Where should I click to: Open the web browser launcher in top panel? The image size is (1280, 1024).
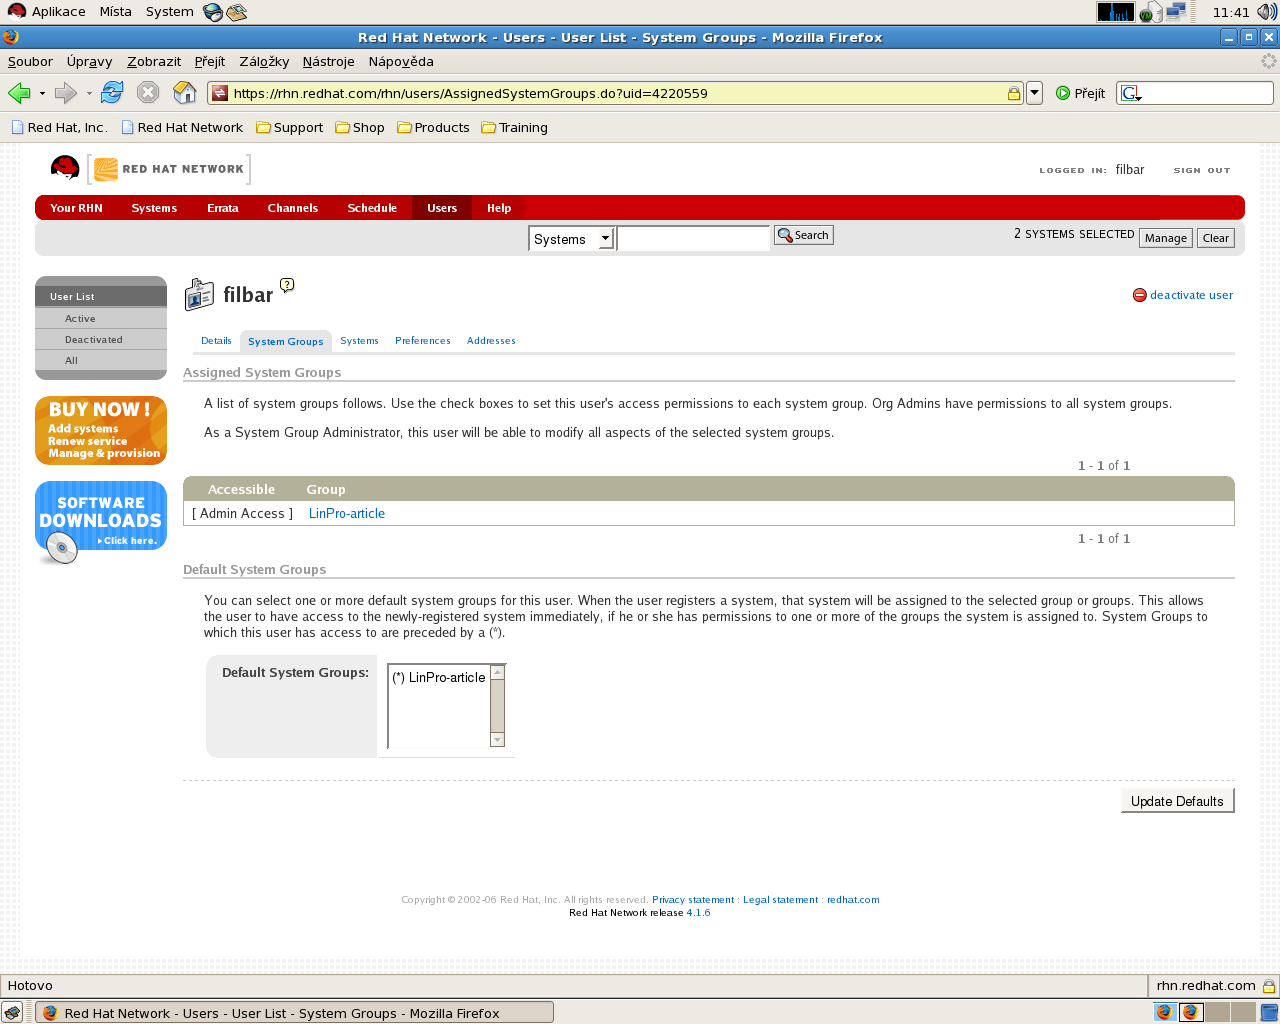click(213, 12)
